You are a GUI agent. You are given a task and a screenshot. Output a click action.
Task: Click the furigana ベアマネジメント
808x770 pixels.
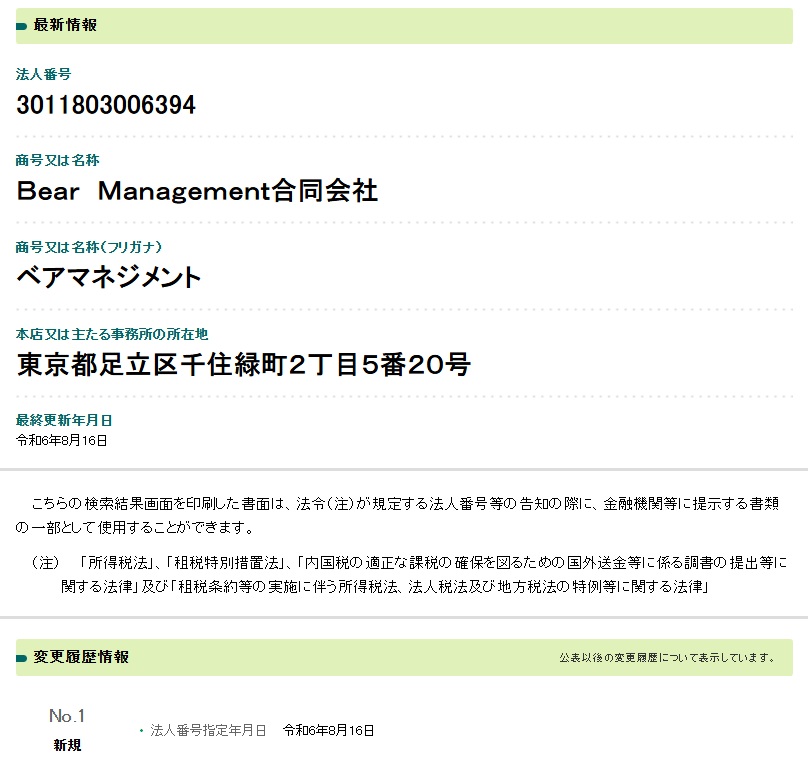pos(109,277)
